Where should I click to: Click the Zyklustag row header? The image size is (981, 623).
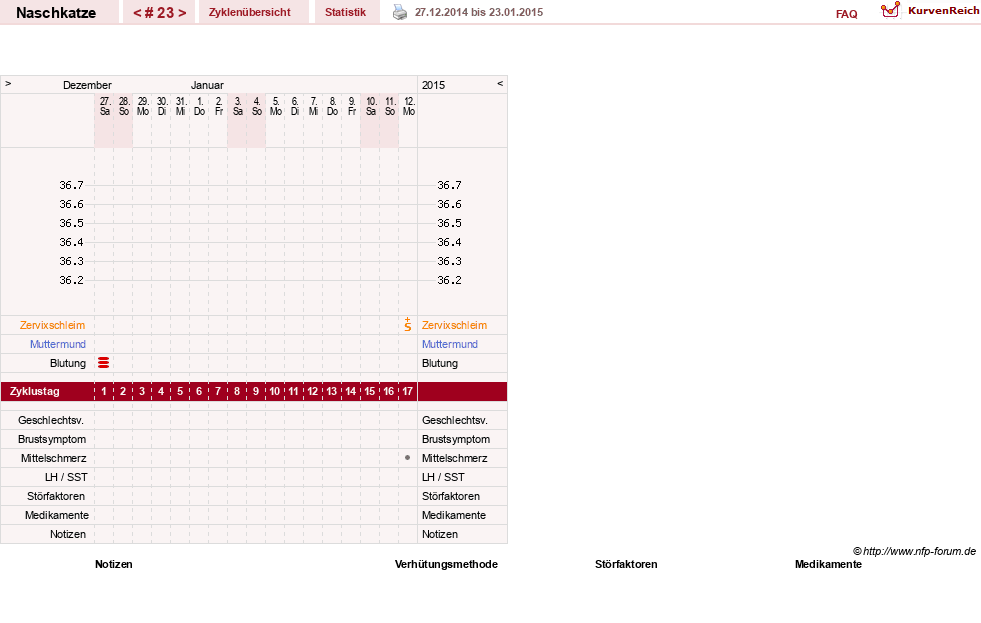[x=35, y=392]
